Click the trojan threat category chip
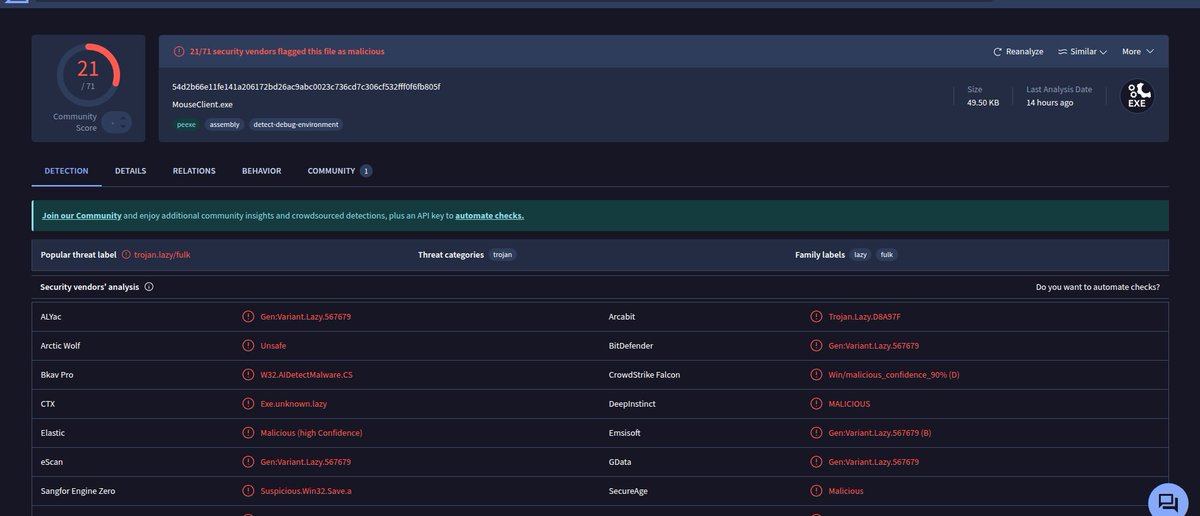This screenshot has width=1200, height=516. point(503,255)
